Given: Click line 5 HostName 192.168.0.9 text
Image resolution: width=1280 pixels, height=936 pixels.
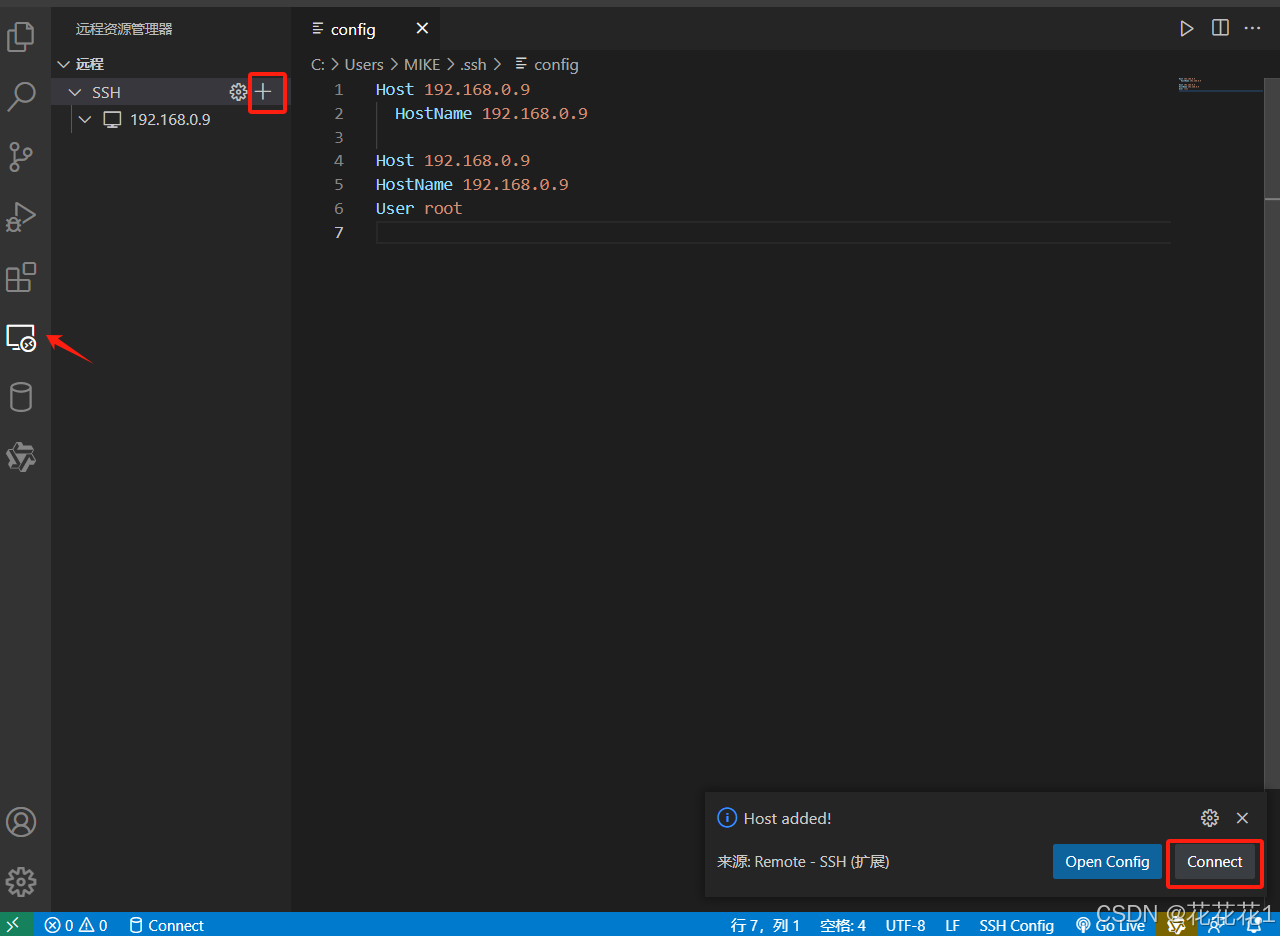Looking at the screenshot, I should [x=472, y=185].
